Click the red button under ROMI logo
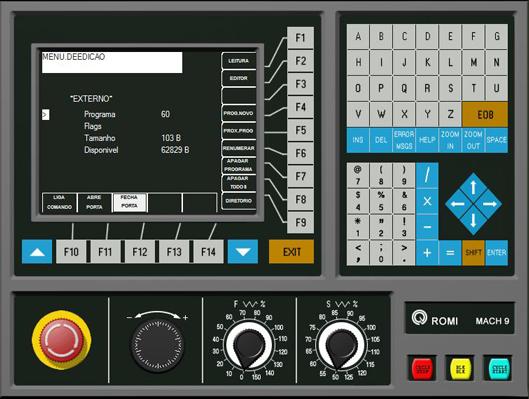Viewport: 529px width, 399px height. pyautogui.click(x=422, y=368)
